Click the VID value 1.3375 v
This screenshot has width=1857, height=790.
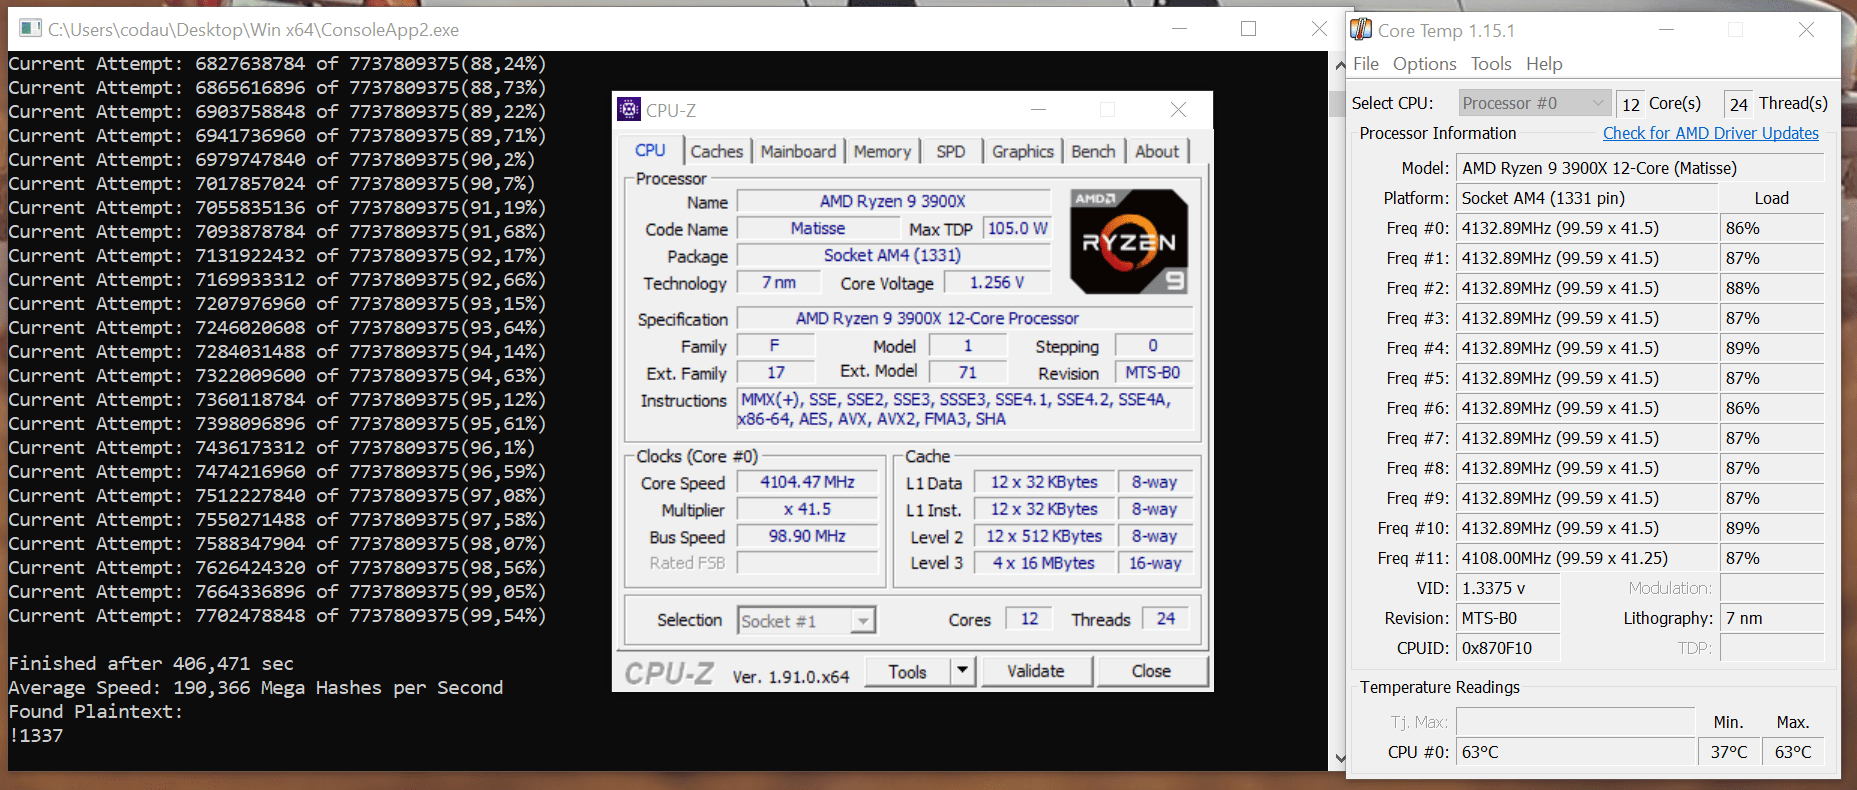1507,588
